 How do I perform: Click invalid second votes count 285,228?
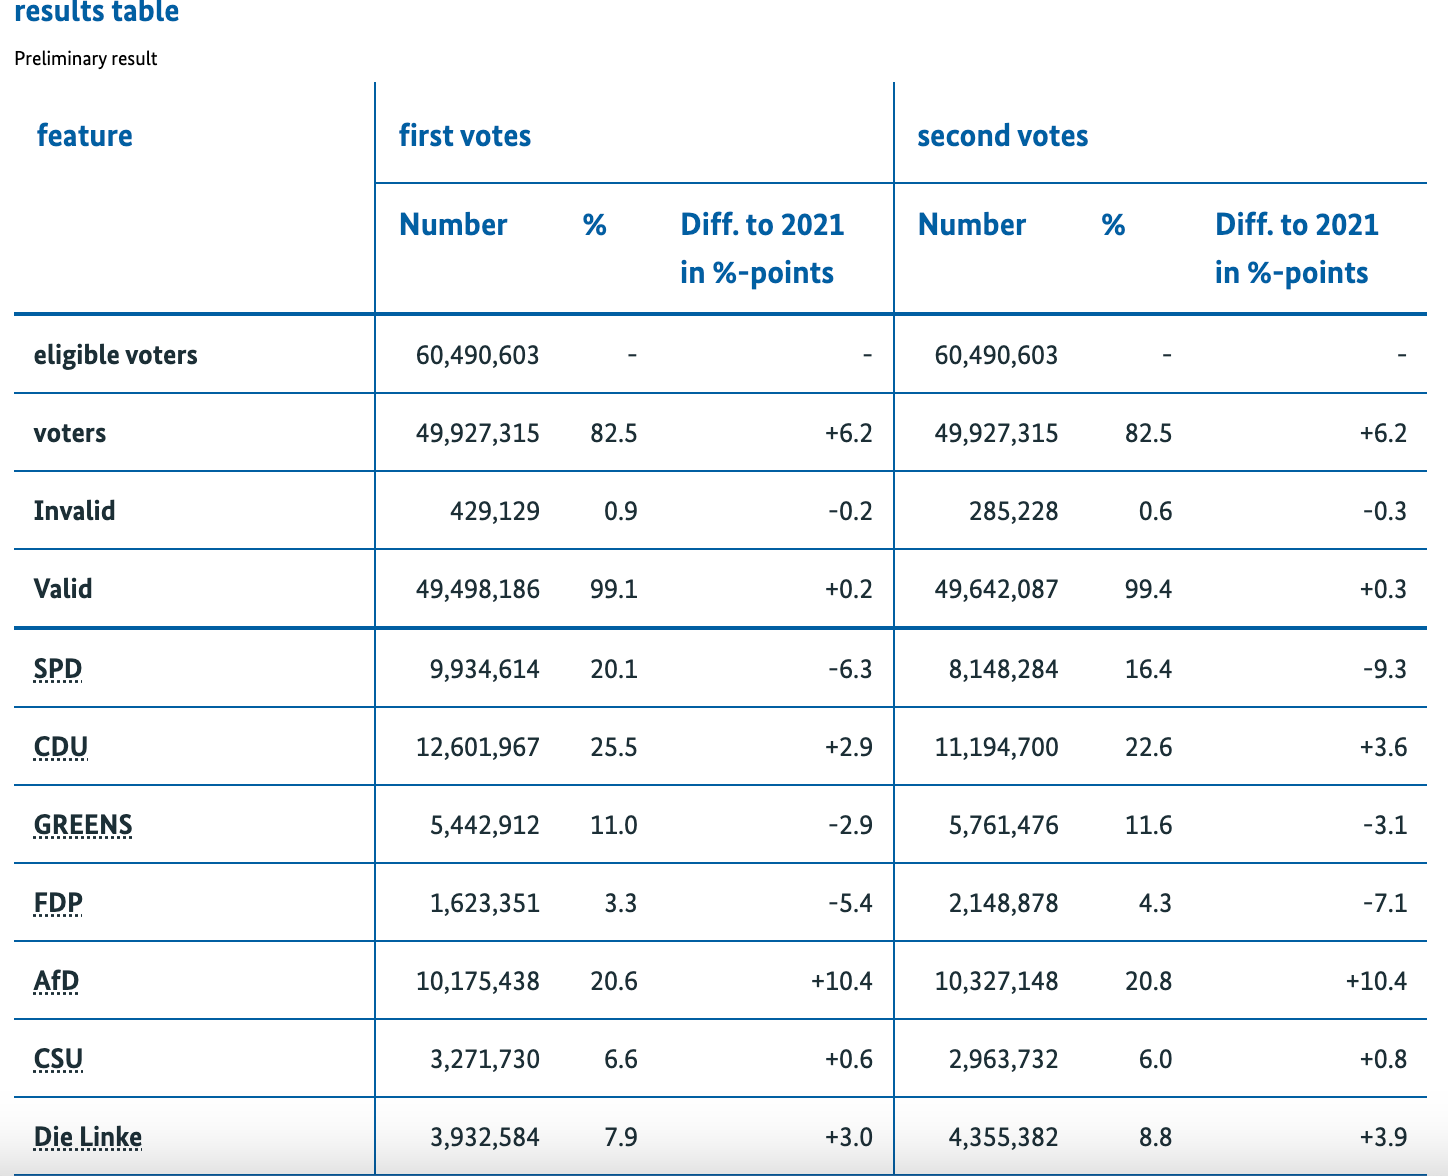pyautogui.click(x=1014, y=511)
